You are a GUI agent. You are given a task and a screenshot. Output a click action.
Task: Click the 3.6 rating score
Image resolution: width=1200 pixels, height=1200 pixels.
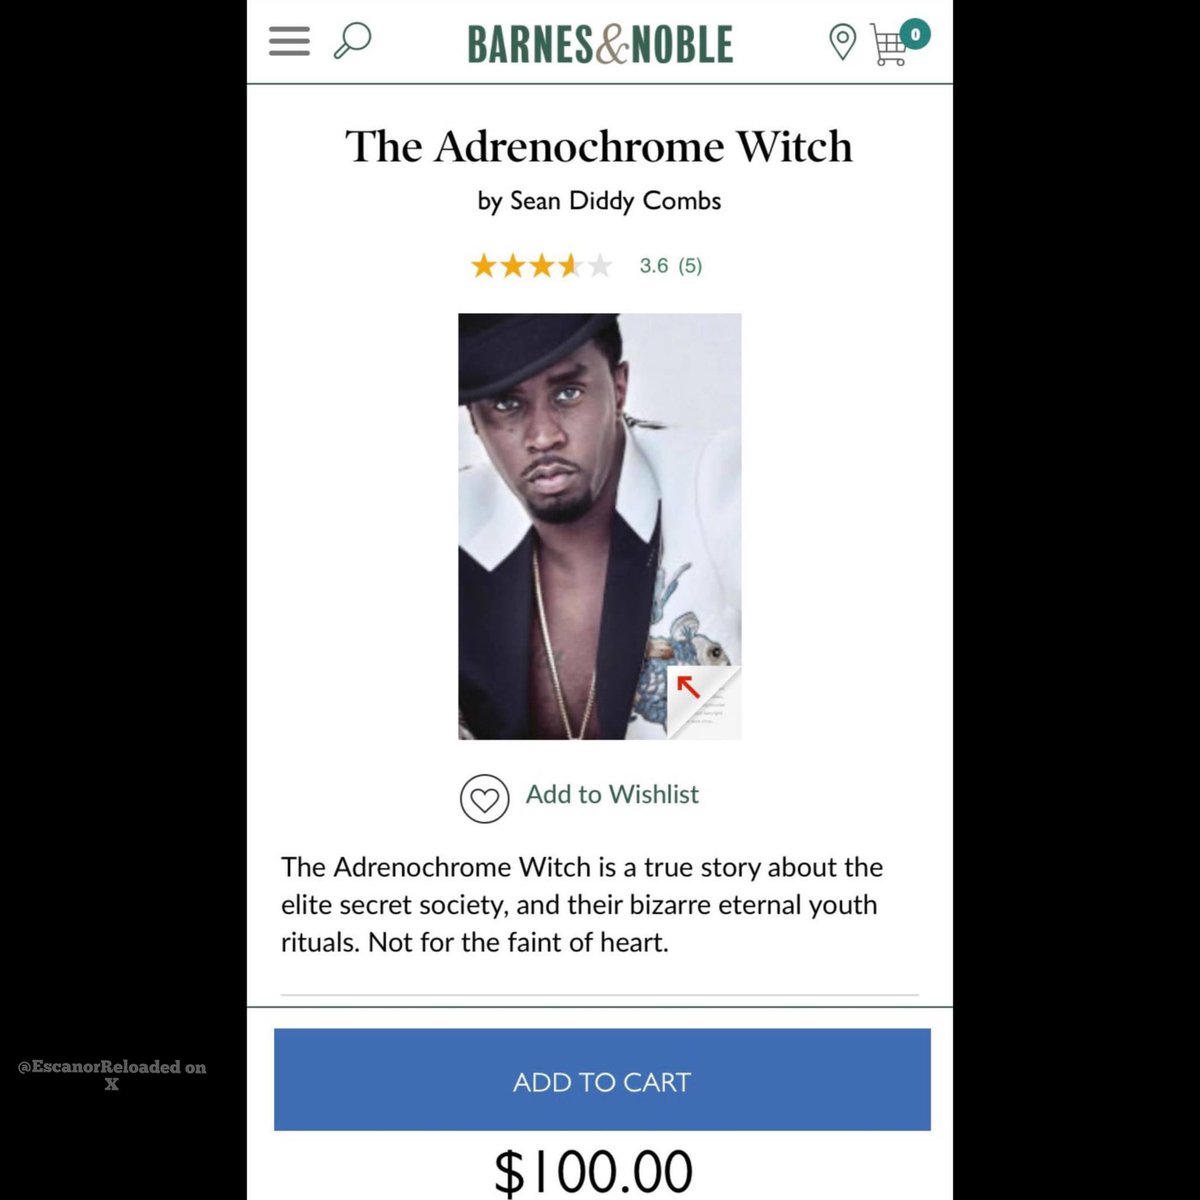(x=654, y=266)
